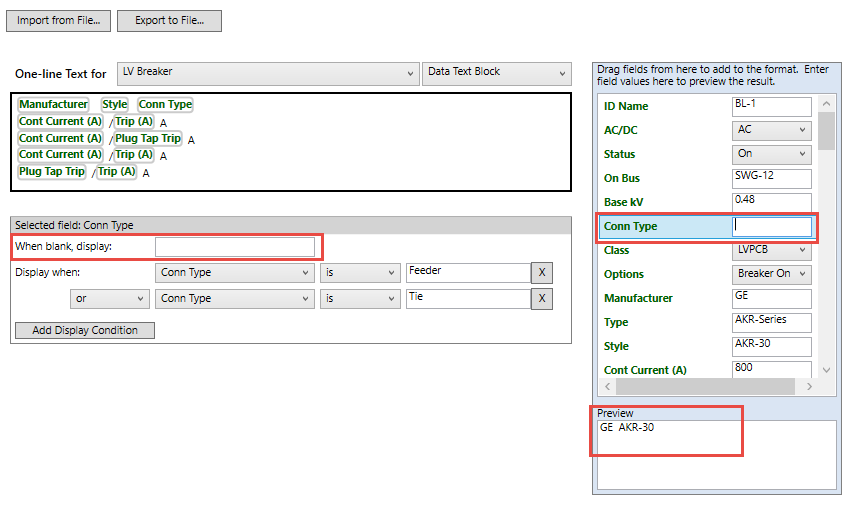Open the first condition's 'is' operator dropdown
The width and height of the screenshot is (862, 505).
(x=360, y=273)
